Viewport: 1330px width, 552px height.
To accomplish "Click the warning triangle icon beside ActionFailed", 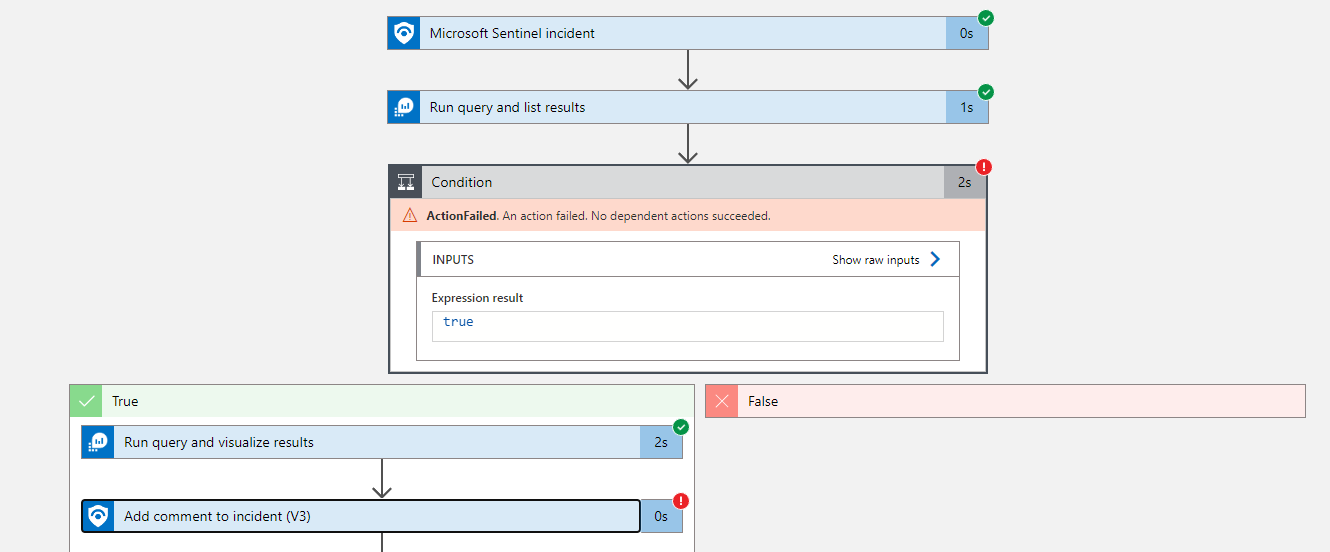I will [410, 215].
